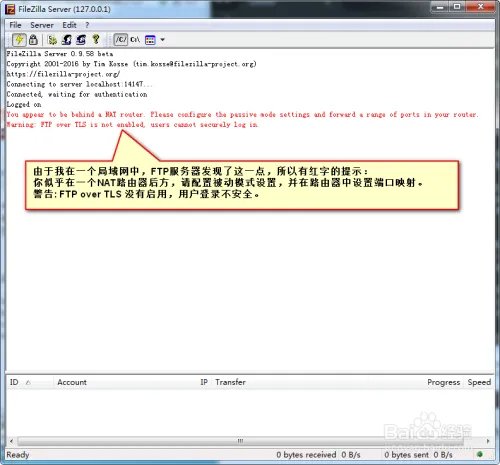Sort connections by ID column header
This screenshot has height=465, width=500.
pos(30,382)
